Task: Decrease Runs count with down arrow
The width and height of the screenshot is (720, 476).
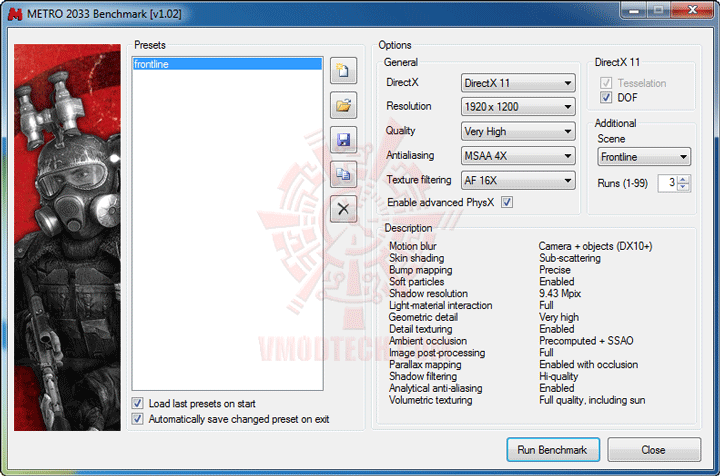Action: pyautogui.click(x=683, y=187)
